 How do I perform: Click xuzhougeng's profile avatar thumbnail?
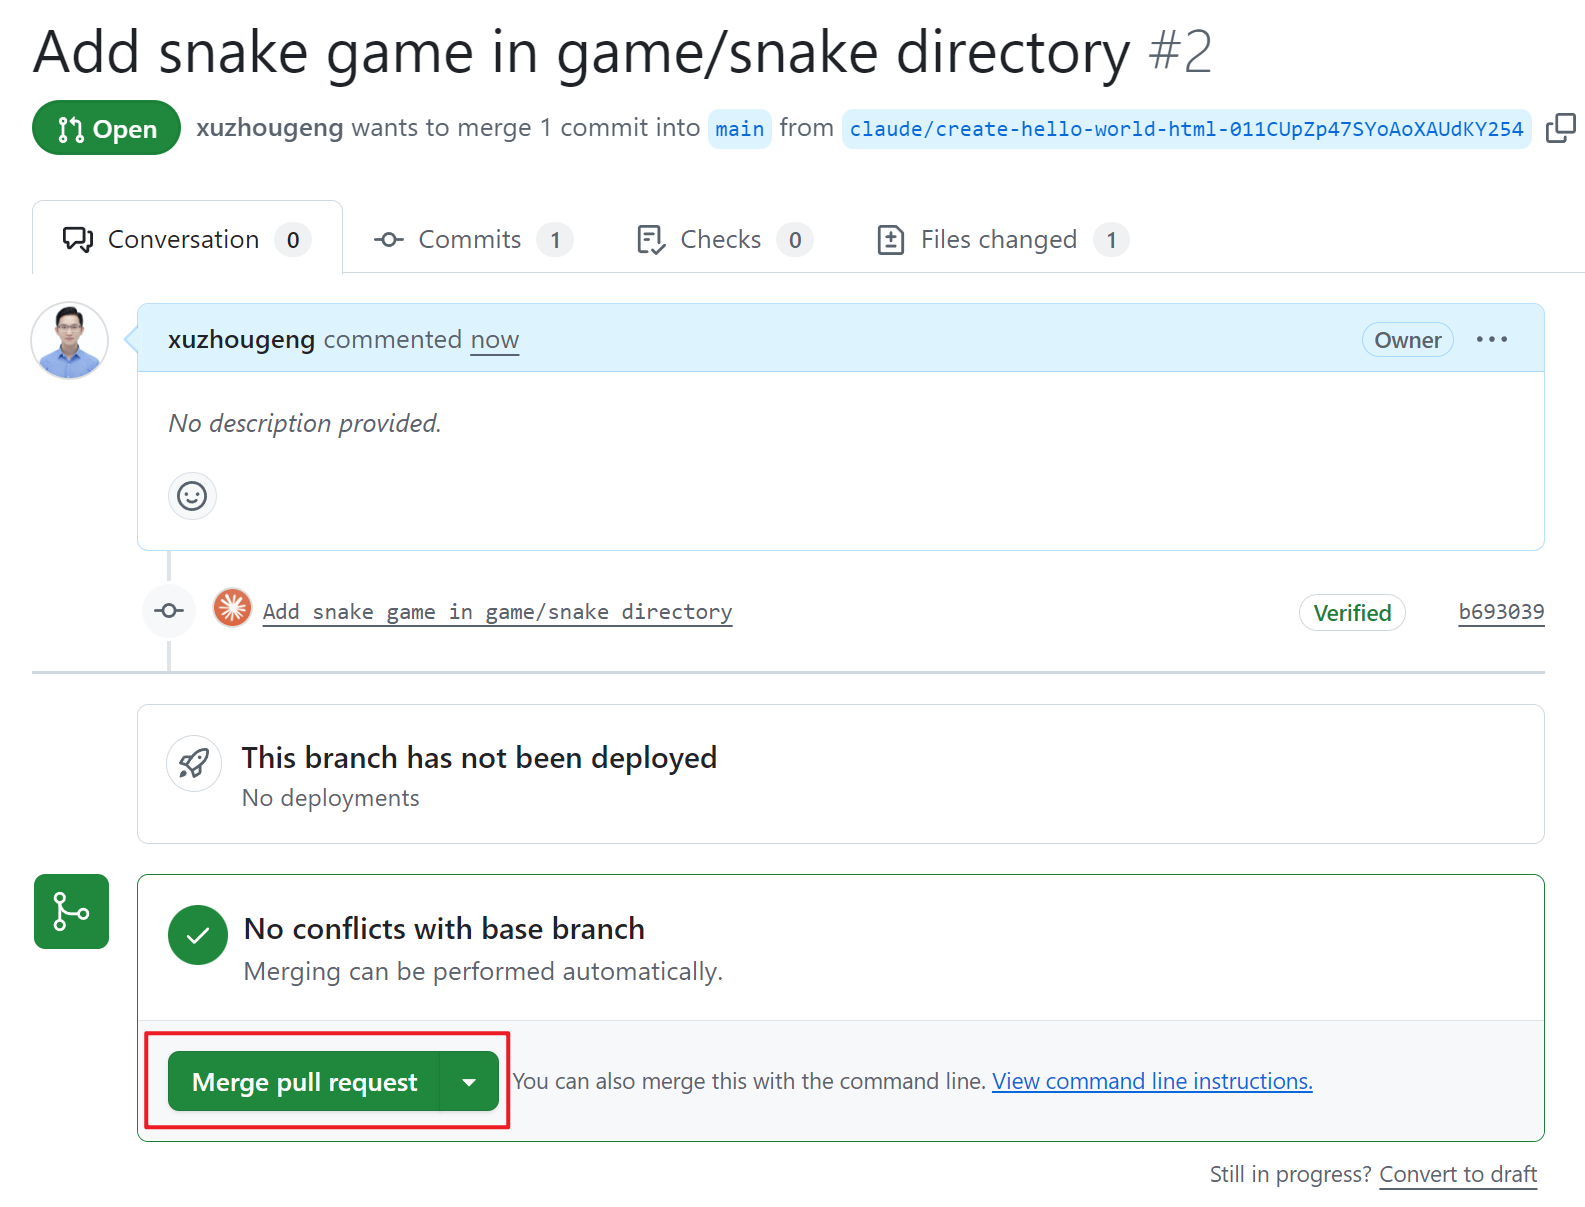pyautogui.click(x=70, y=341)
